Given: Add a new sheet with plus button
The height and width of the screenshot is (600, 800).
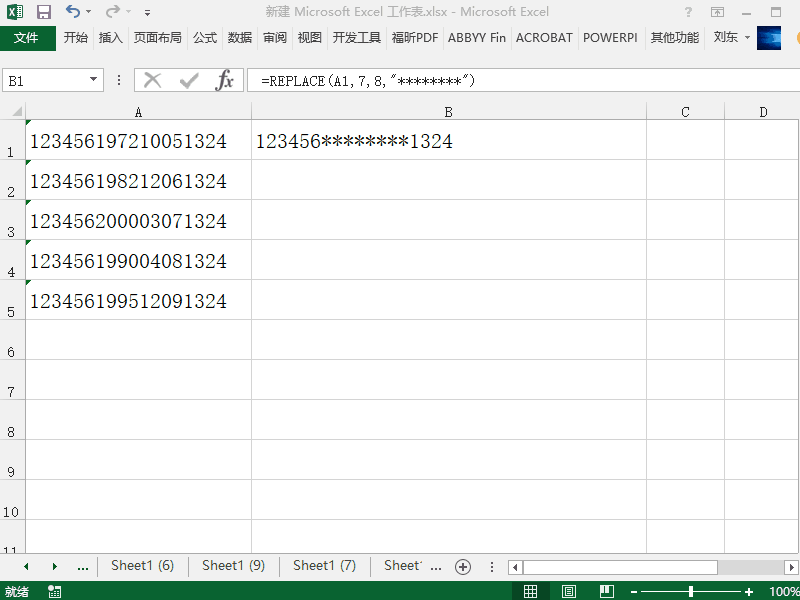Looking at the screenshot, I should coord(463,567).
